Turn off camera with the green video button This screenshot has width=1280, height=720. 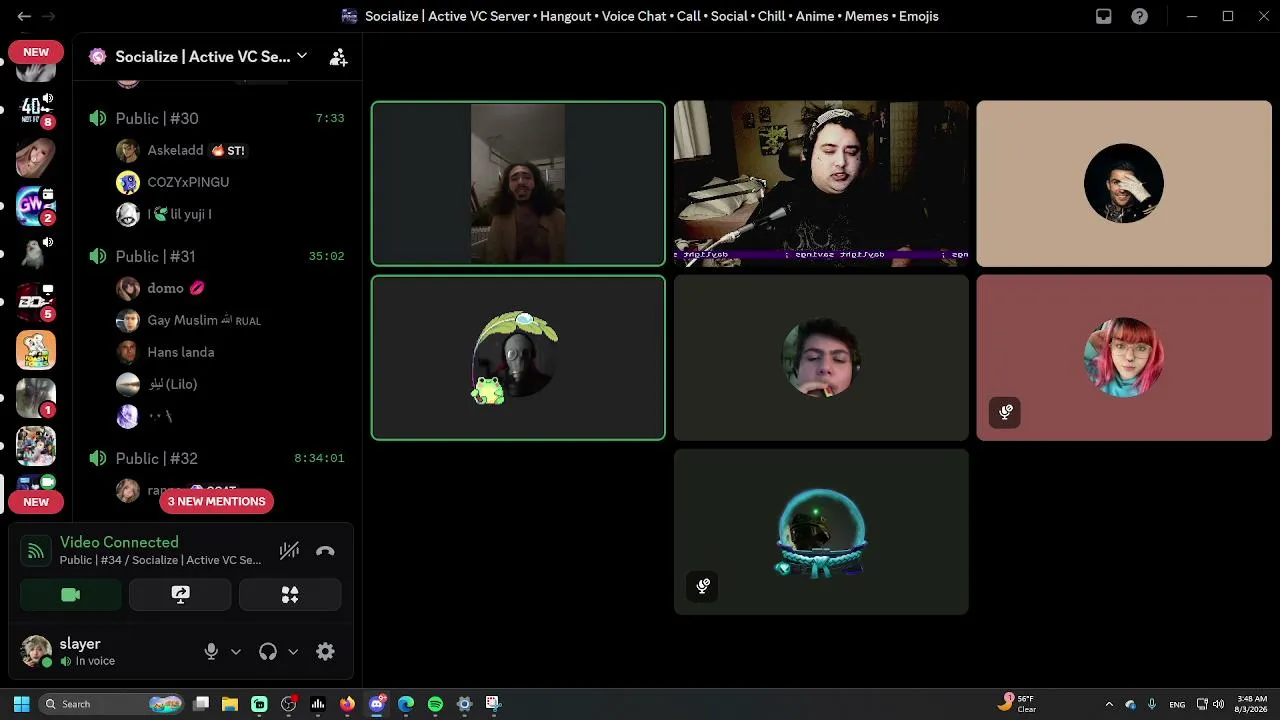click(x=70, y=595)
